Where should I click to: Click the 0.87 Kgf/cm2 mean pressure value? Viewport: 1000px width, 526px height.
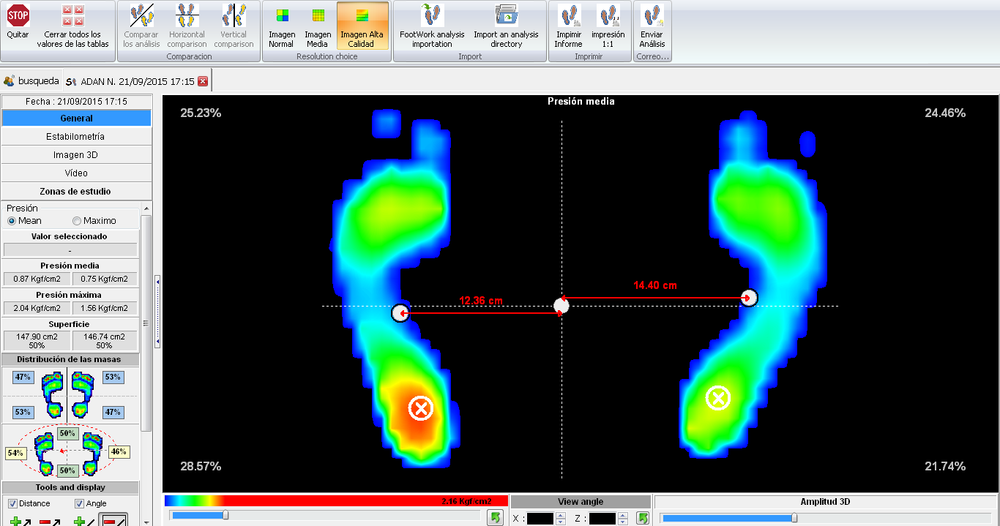point(37,279)
